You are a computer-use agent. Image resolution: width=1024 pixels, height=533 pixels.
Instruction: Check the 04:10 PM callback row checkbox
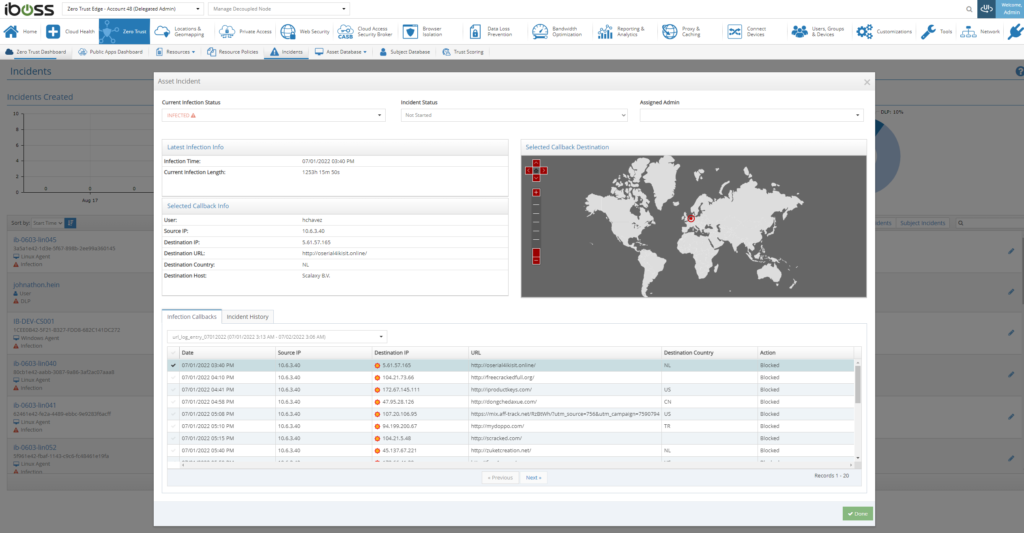173,378
